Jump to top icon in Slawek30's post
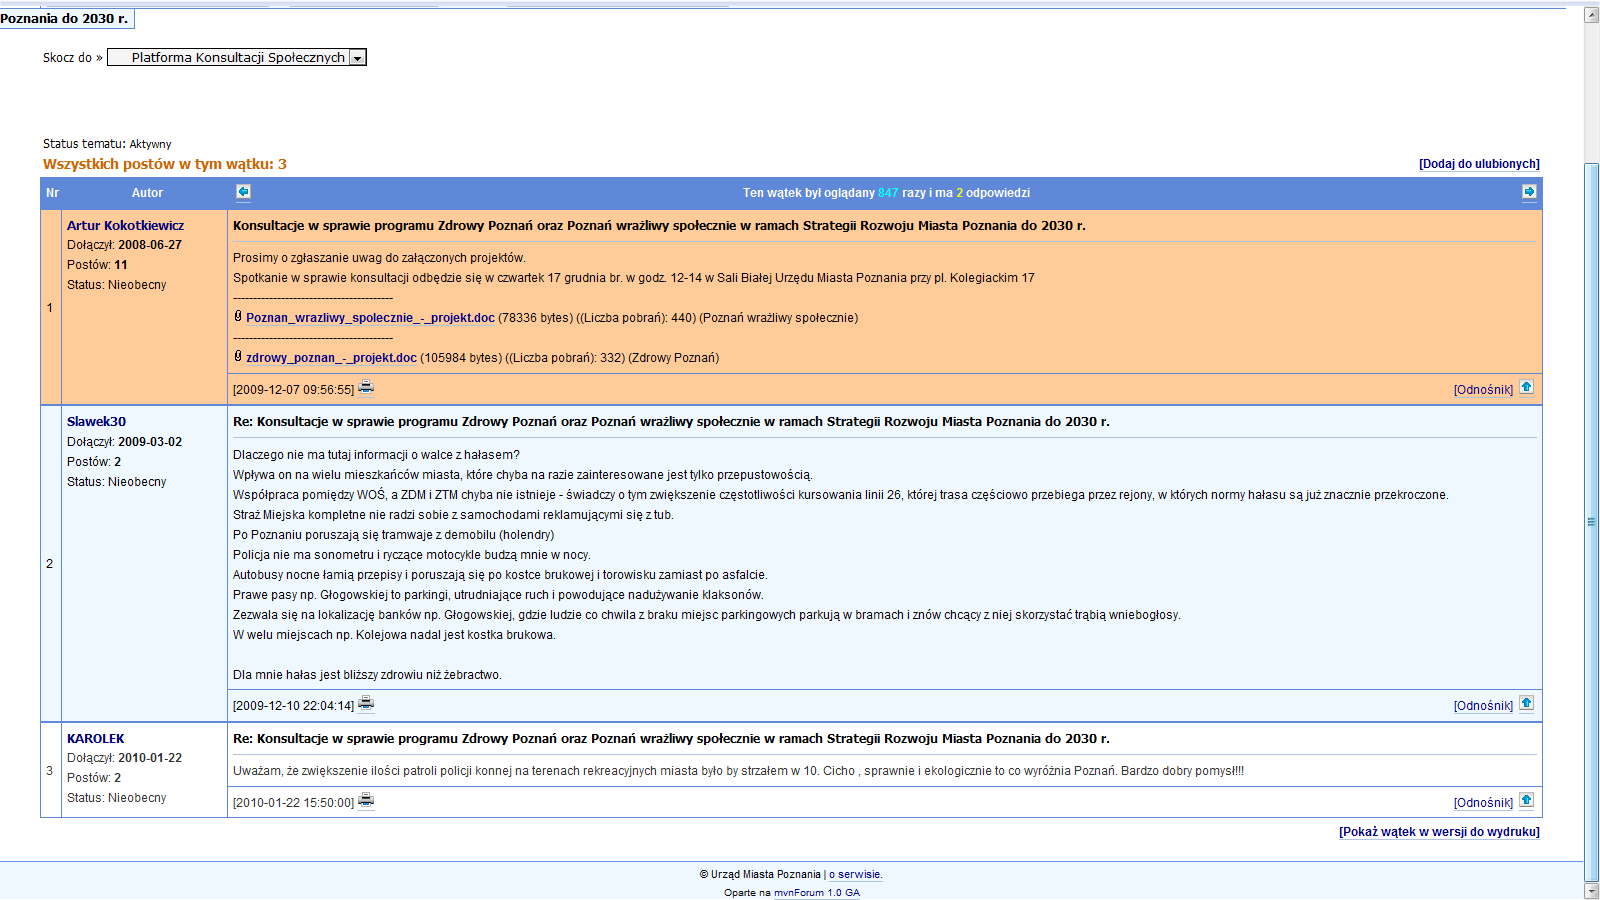 [1526, 703]
